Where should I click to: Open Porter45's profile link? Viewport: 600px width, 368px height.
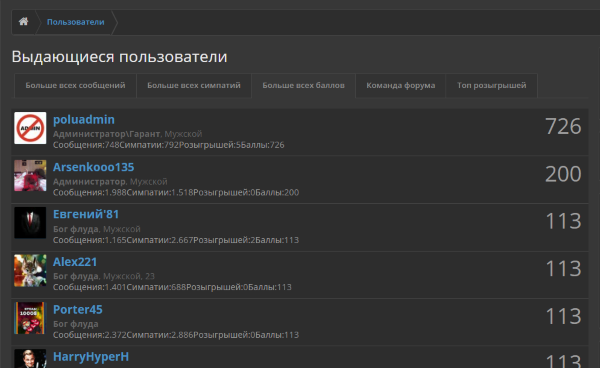(78, 309)
